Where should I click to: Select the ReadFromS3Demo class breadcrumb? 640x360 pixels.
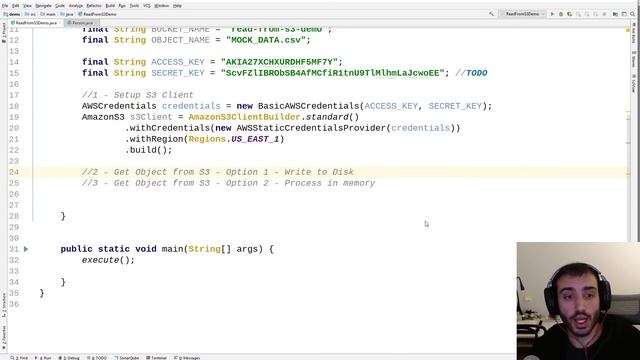pos(97,14)
